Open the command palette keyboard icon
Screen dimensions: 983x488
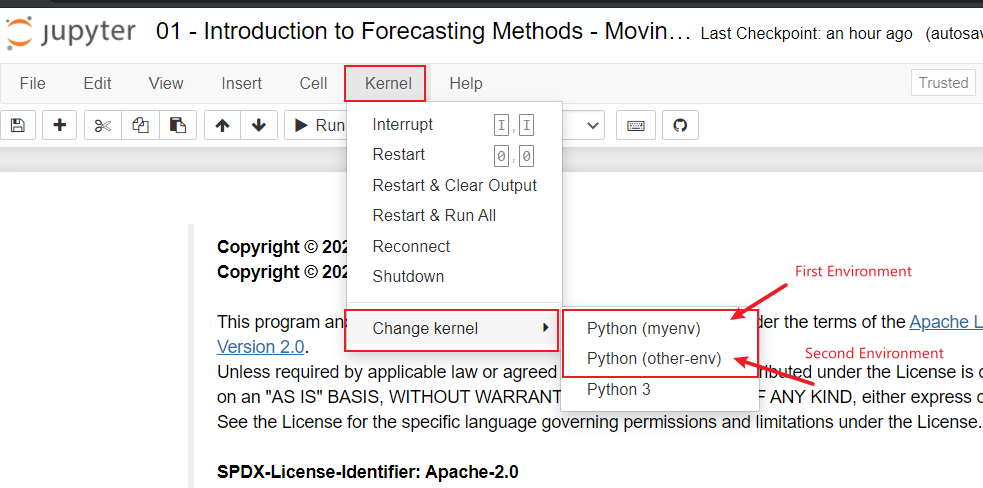coord(636,125)
